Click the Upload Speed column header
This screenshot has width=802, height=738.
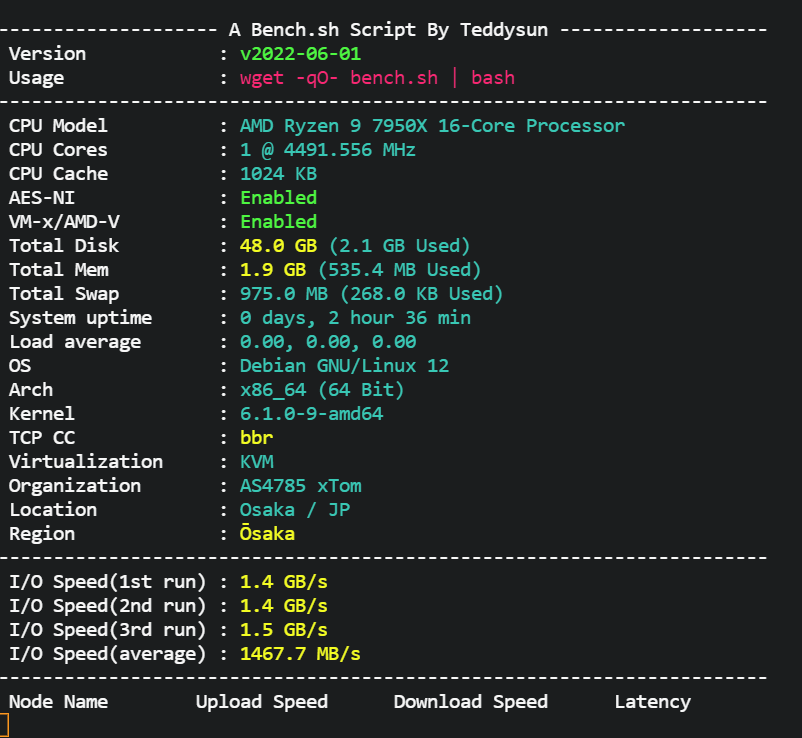(x=262, y=702)
